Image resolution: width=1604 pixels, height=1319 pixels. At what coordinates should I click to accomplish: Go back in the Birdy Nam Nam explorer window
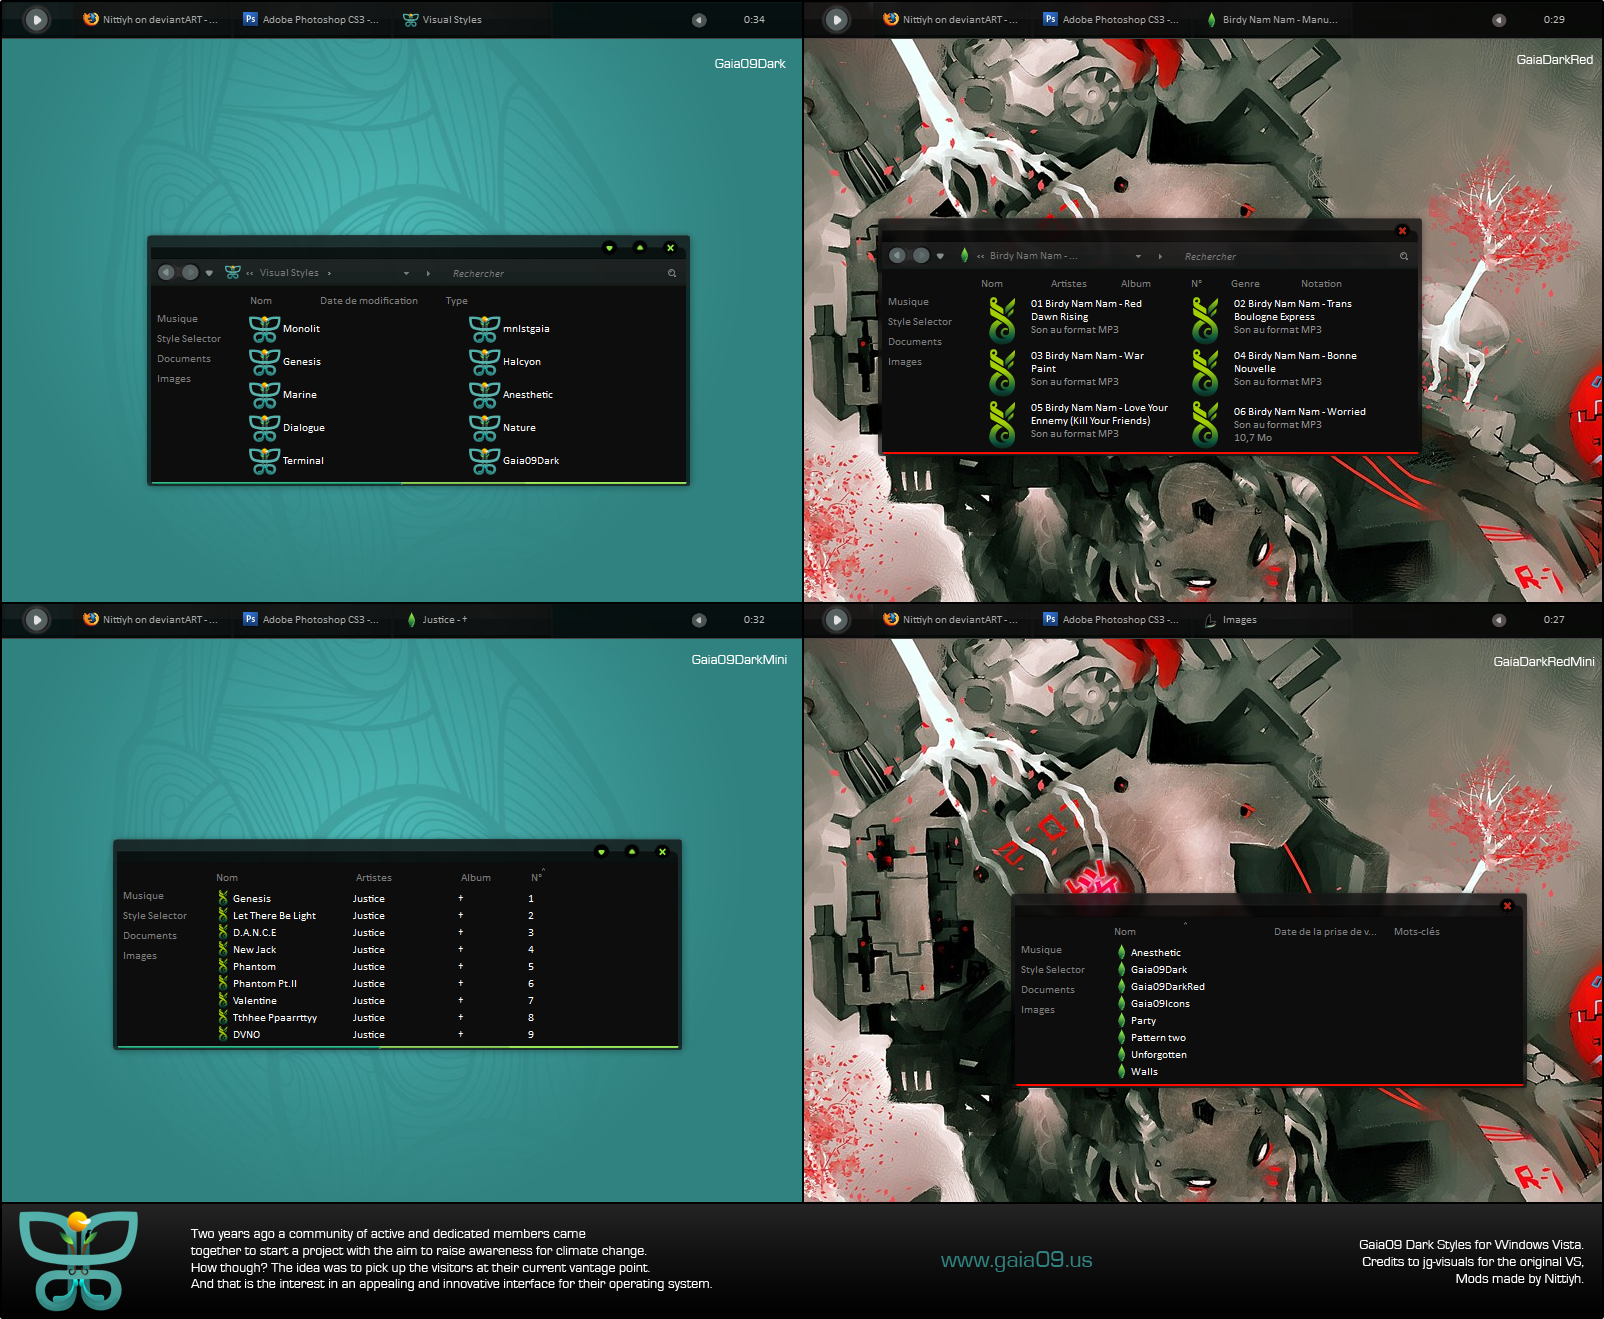[897, 255]
